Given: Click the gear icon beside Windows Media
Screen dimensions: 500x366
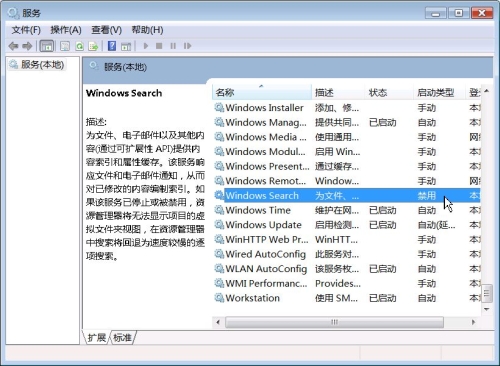Looking at the screenshot, I should tap(219, 137).
